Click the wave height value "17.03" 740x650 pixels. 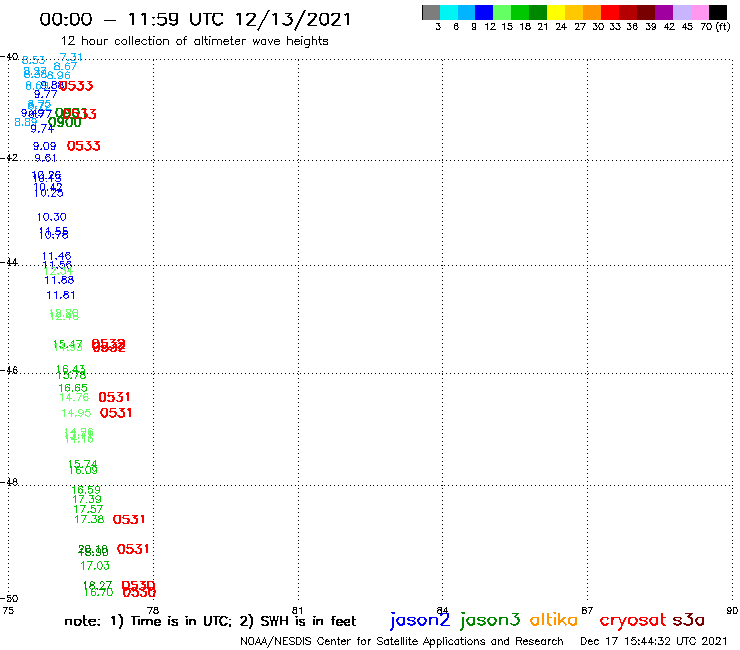pos(95,566)
